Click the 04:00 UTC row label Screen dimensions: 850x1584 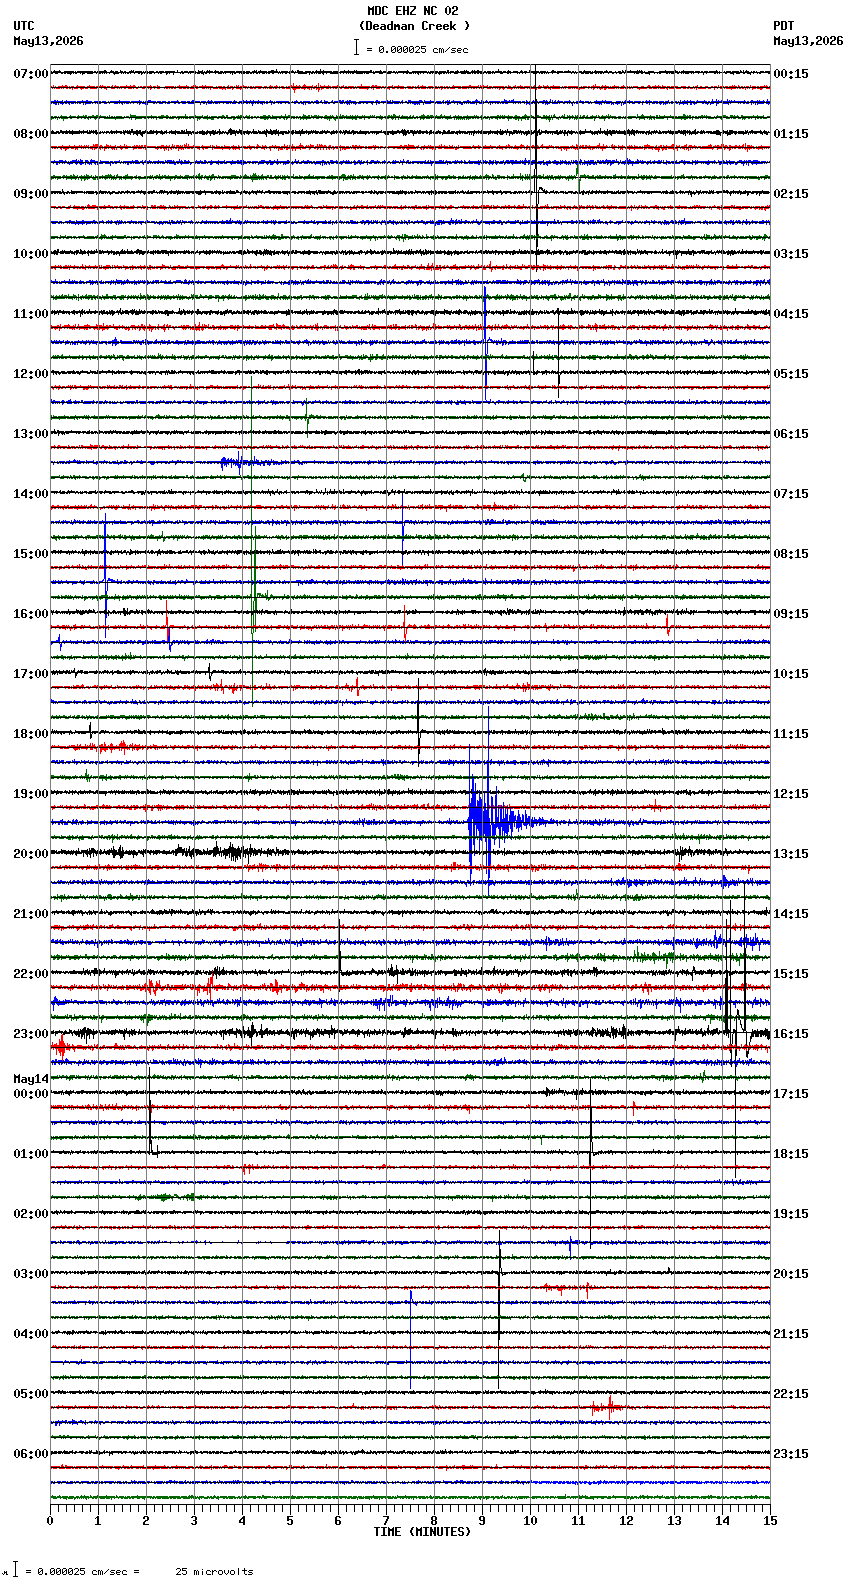pos(31,1334)
